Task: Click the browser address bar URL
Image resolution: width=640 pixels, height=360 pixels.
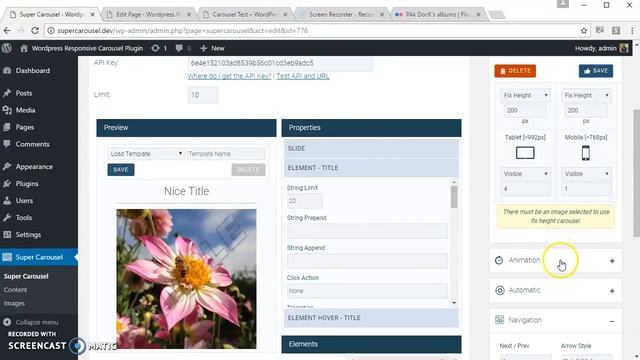Action: point(183,31)
